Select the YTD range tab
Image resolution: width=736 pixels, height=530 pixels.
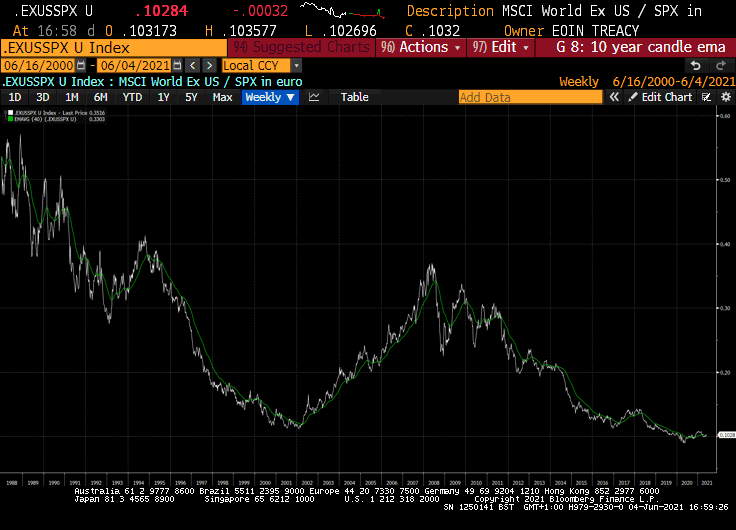pyautogui.click(x=132, y=97)
